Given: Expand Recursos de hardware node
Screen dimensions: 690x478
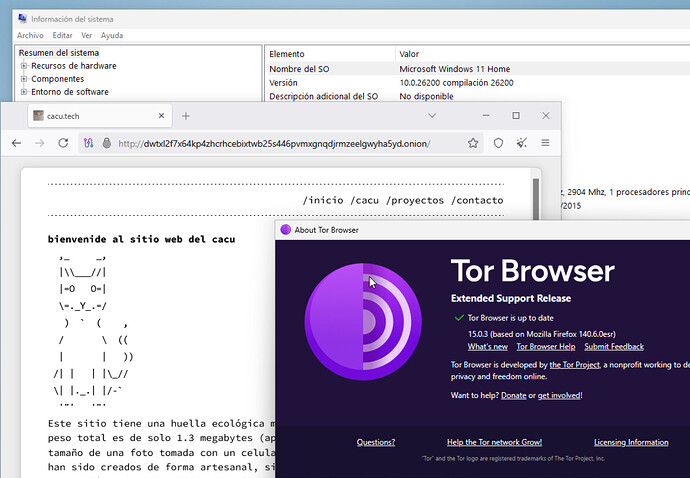Looking at the screenshot, I should tap(24, 66).
